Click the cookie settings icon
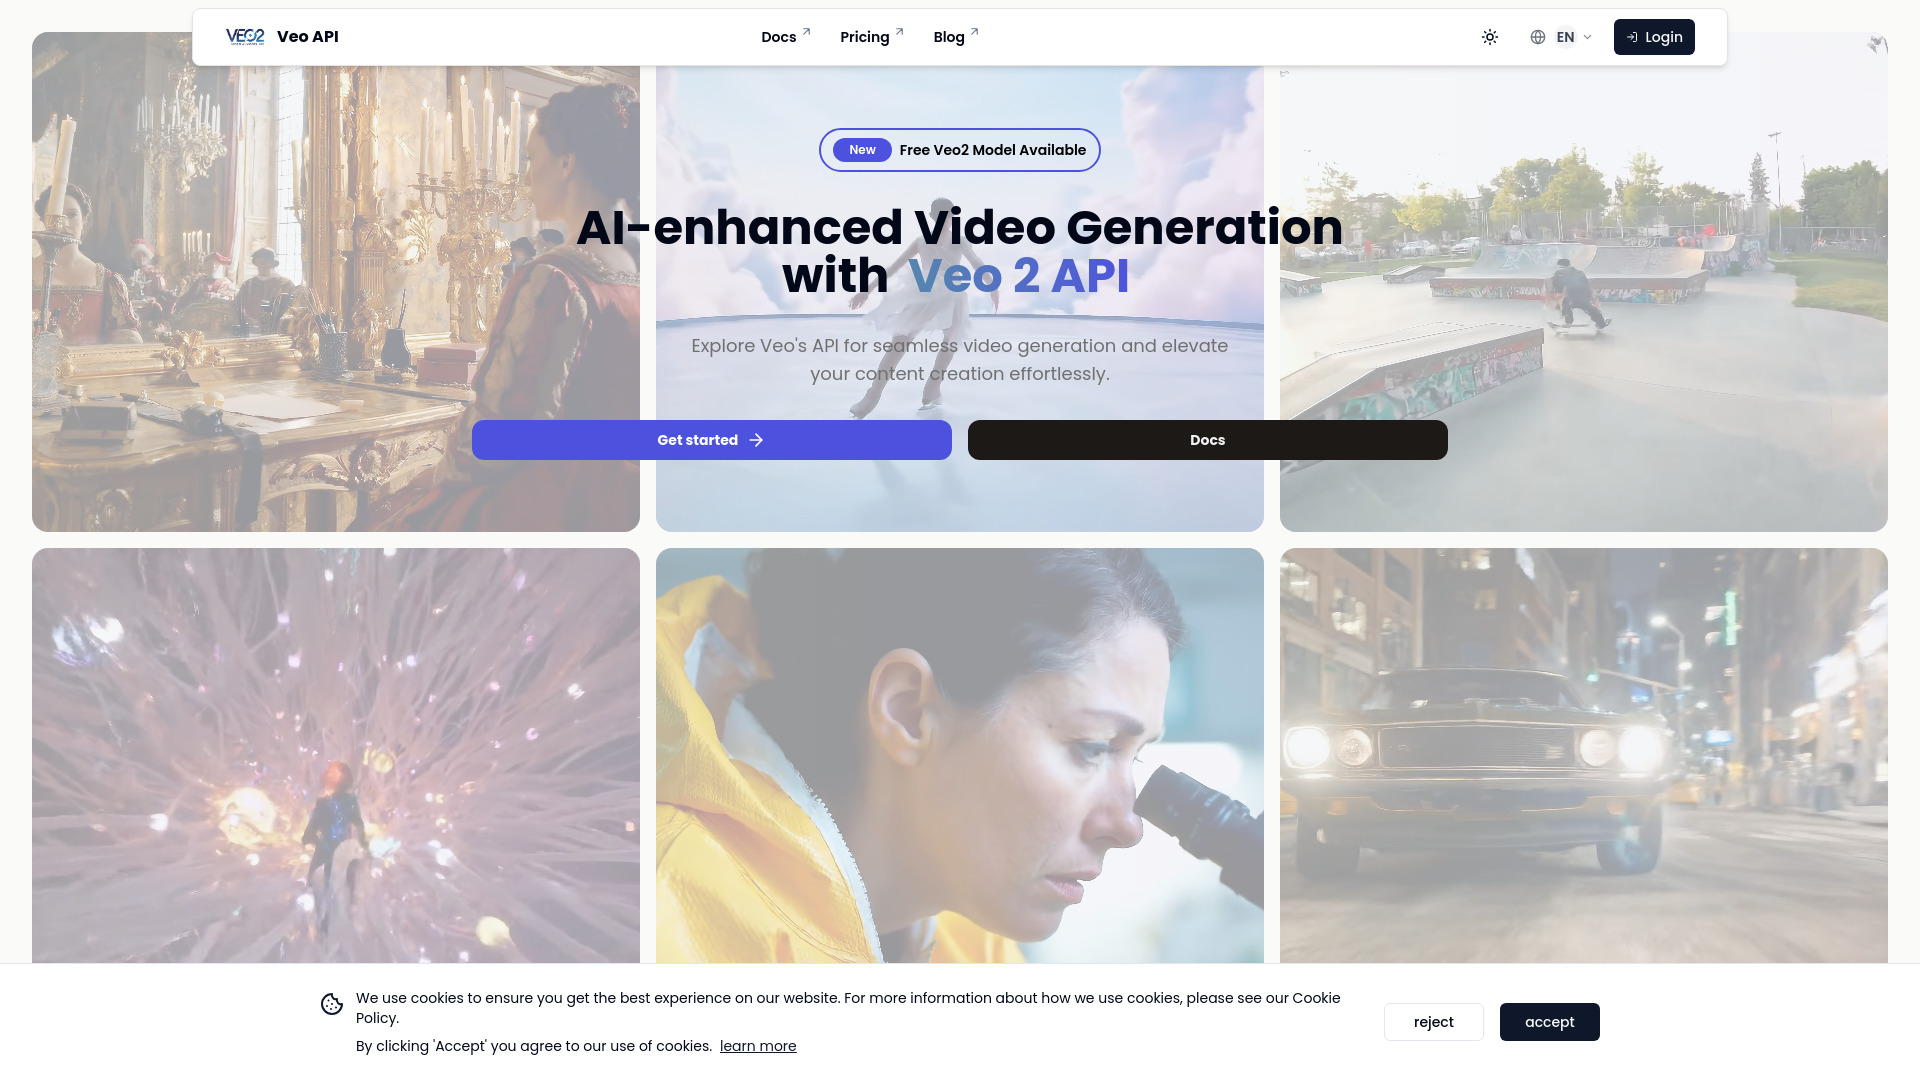This screenshot has width=1920, height=1080. 330,1004
